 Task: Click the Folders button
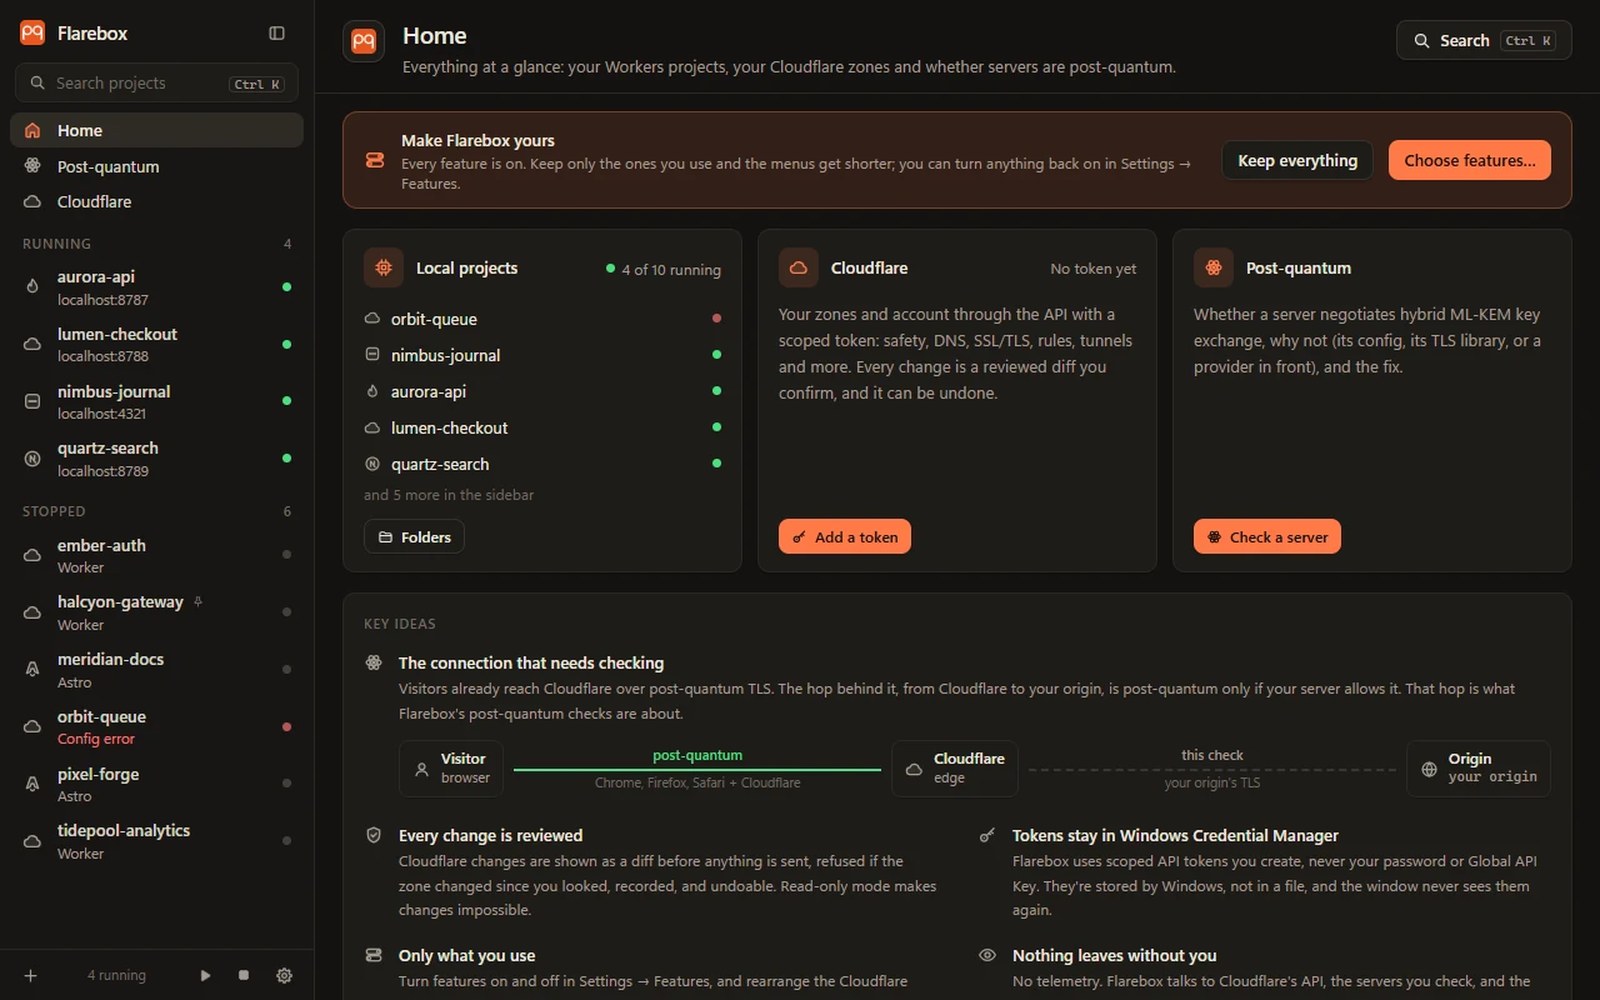click(x=414, y=537)
